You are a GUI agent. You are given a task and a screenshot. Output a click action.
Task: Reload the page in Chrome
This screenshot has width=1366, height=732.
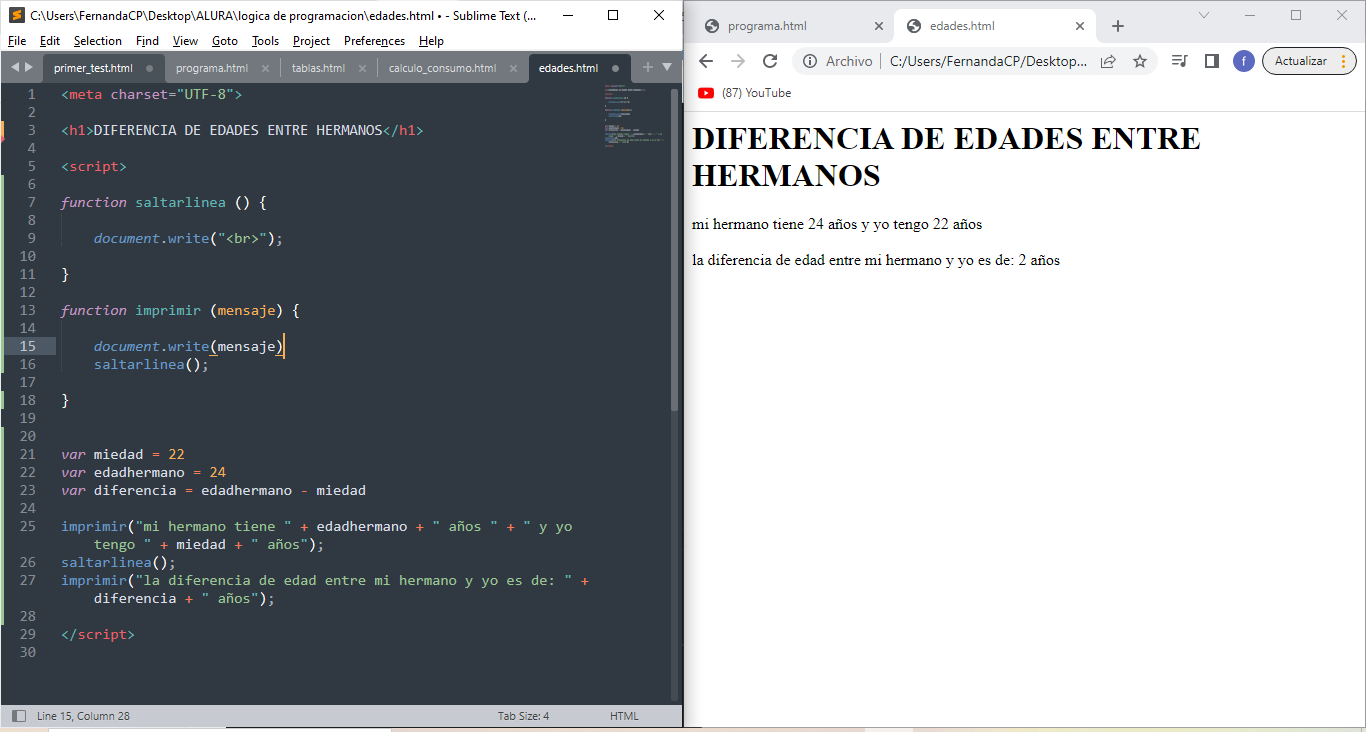pos(770,61)
